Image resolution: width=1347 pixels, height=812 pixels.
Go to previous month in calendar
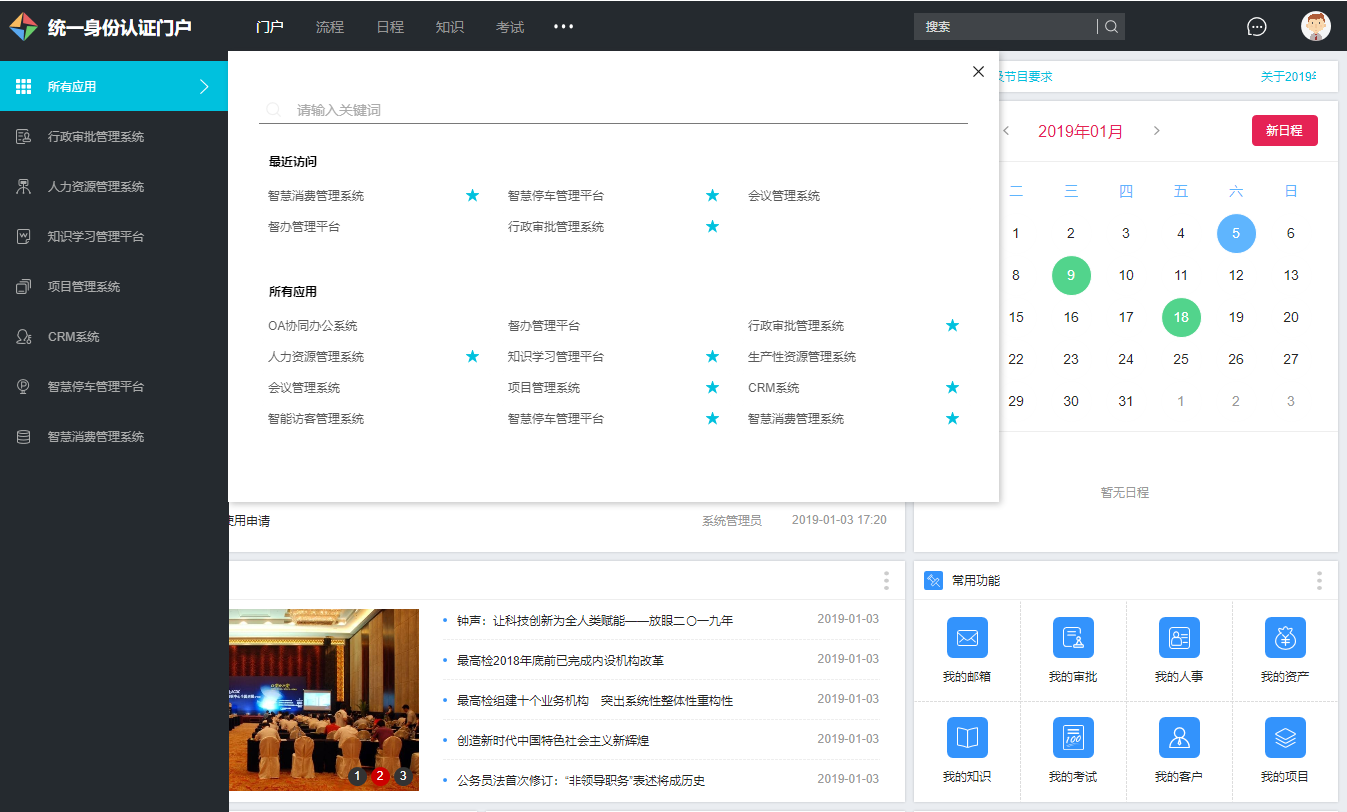pyautogui.click(x=1006, y=131)
